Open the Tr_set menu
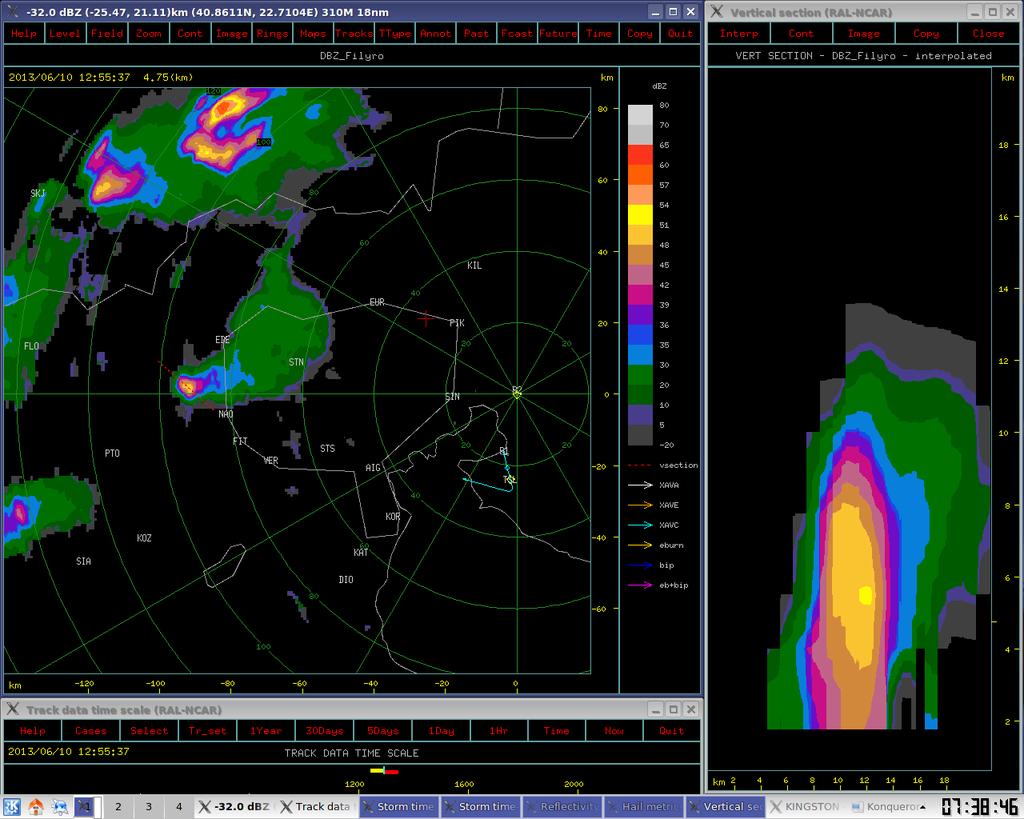This screenshot has height=819, width=1024. pos(207,731)
